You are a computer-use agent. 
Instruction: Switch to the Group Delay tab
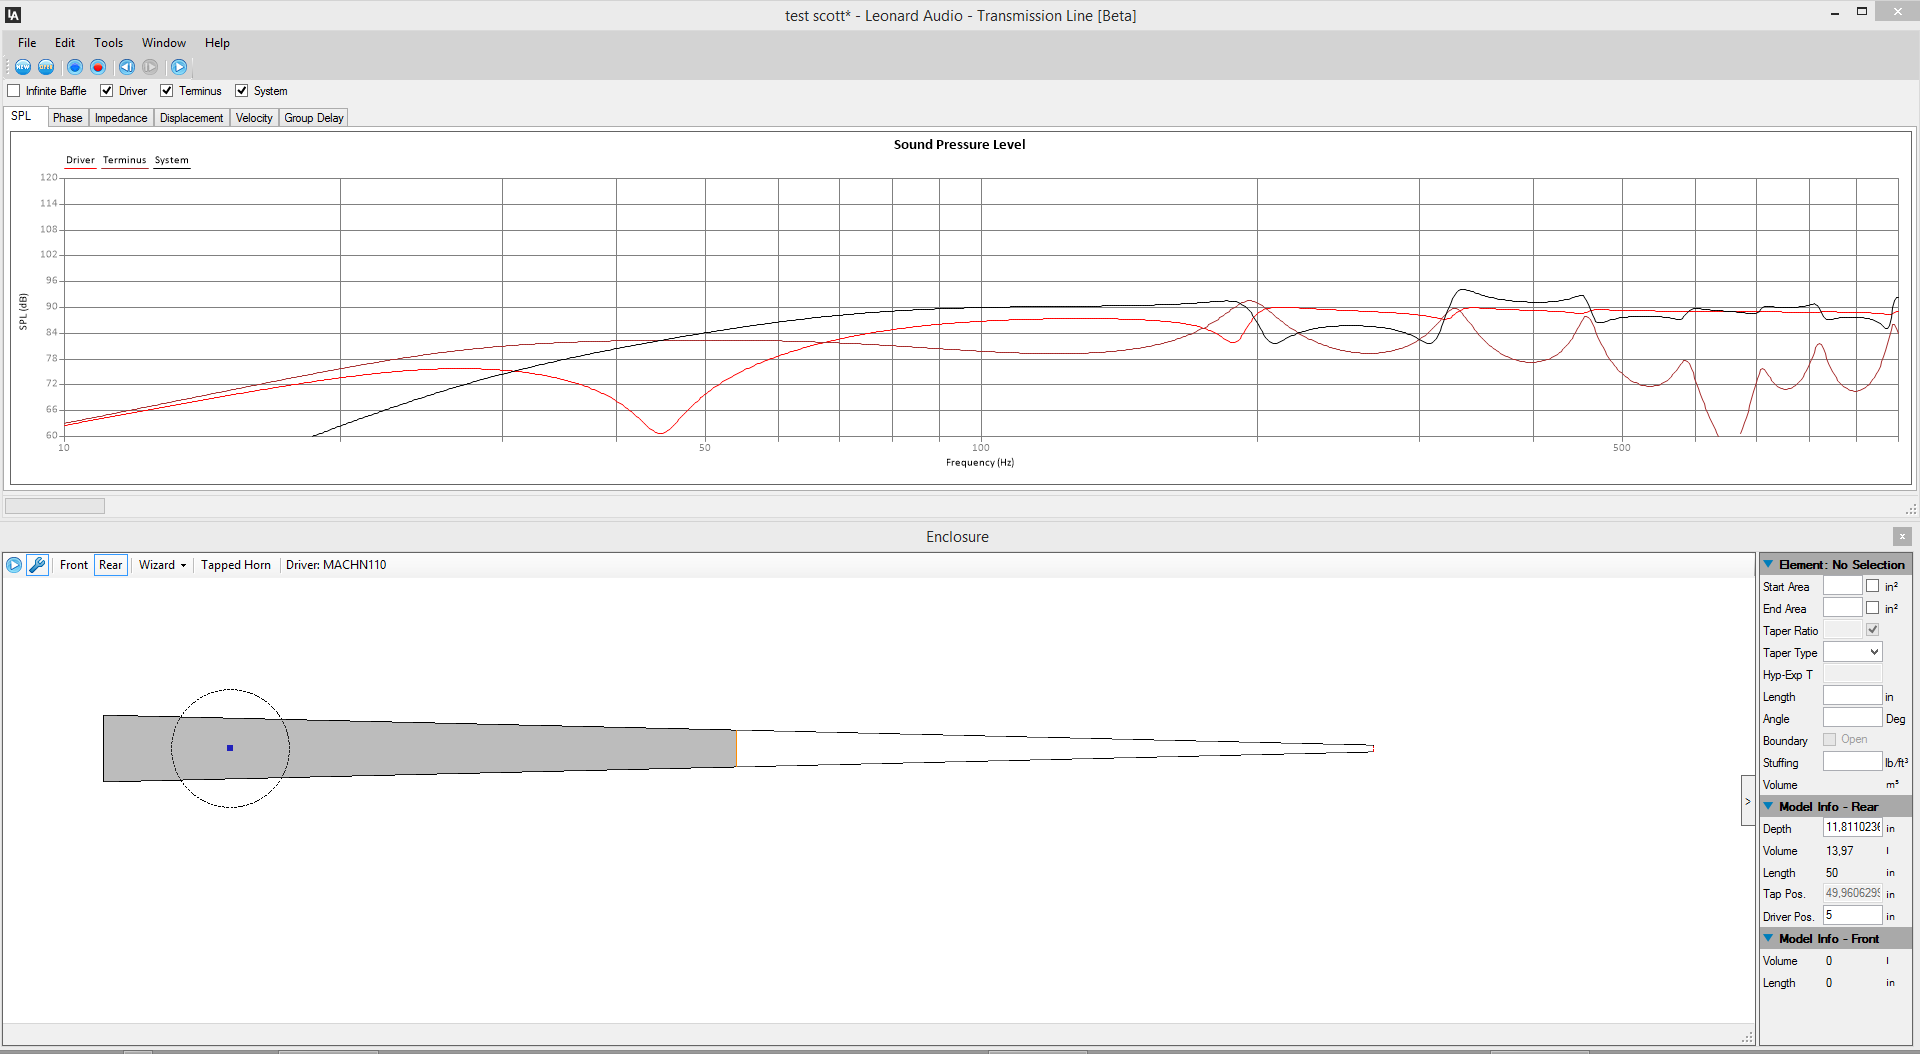point(314,118)
